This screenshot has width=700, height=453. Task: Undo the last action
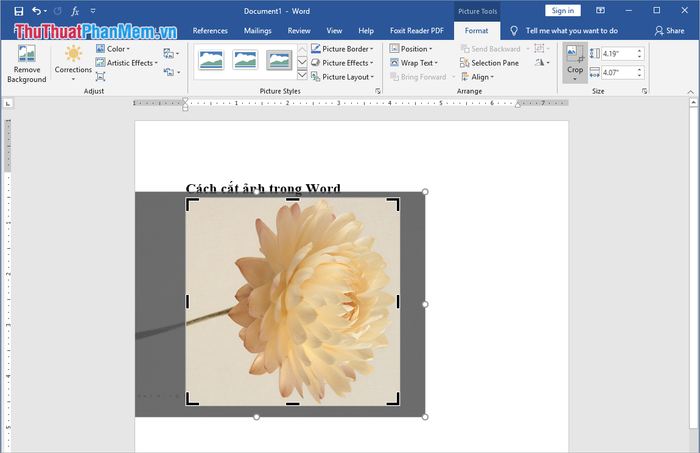pos(36,11)
